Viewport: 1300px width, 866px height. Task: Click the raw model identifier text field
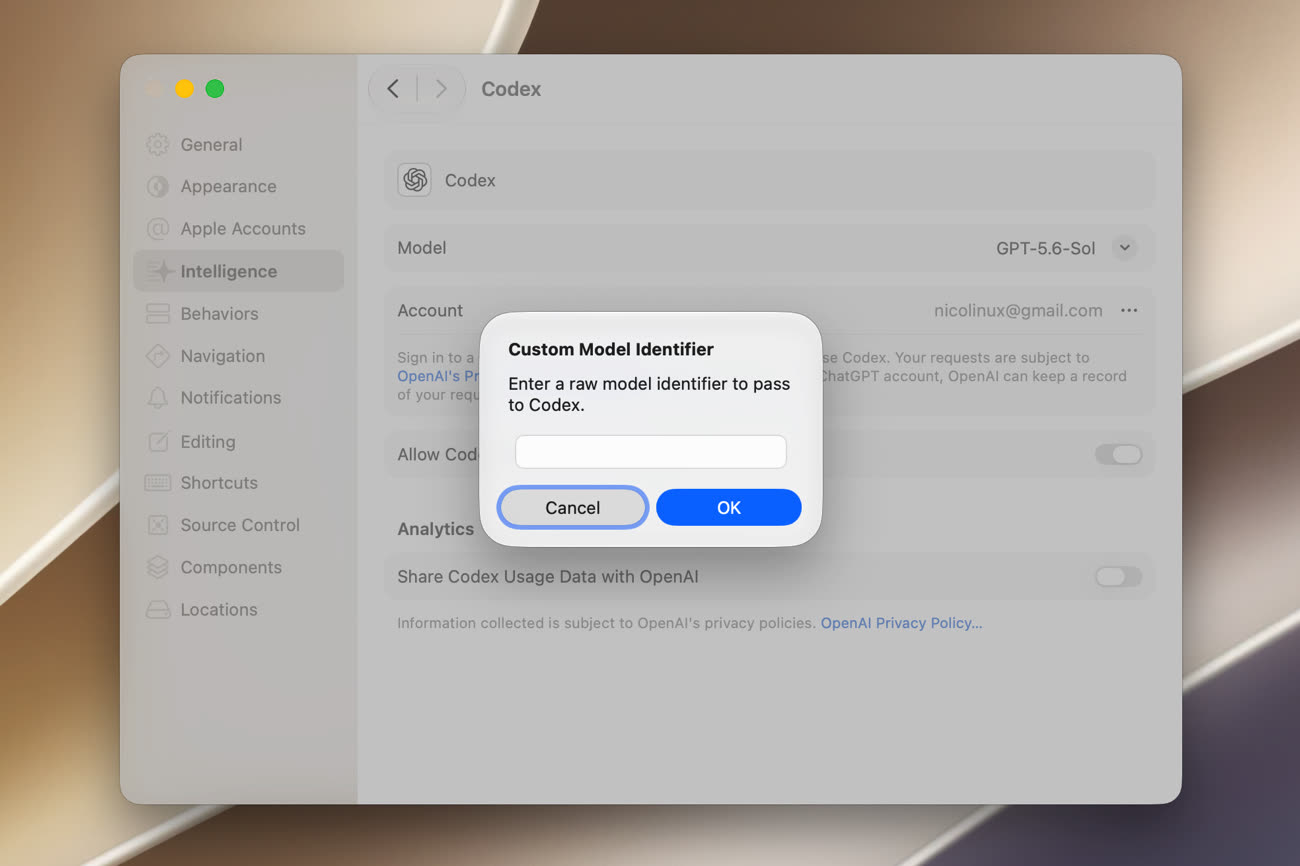[651, 451]
